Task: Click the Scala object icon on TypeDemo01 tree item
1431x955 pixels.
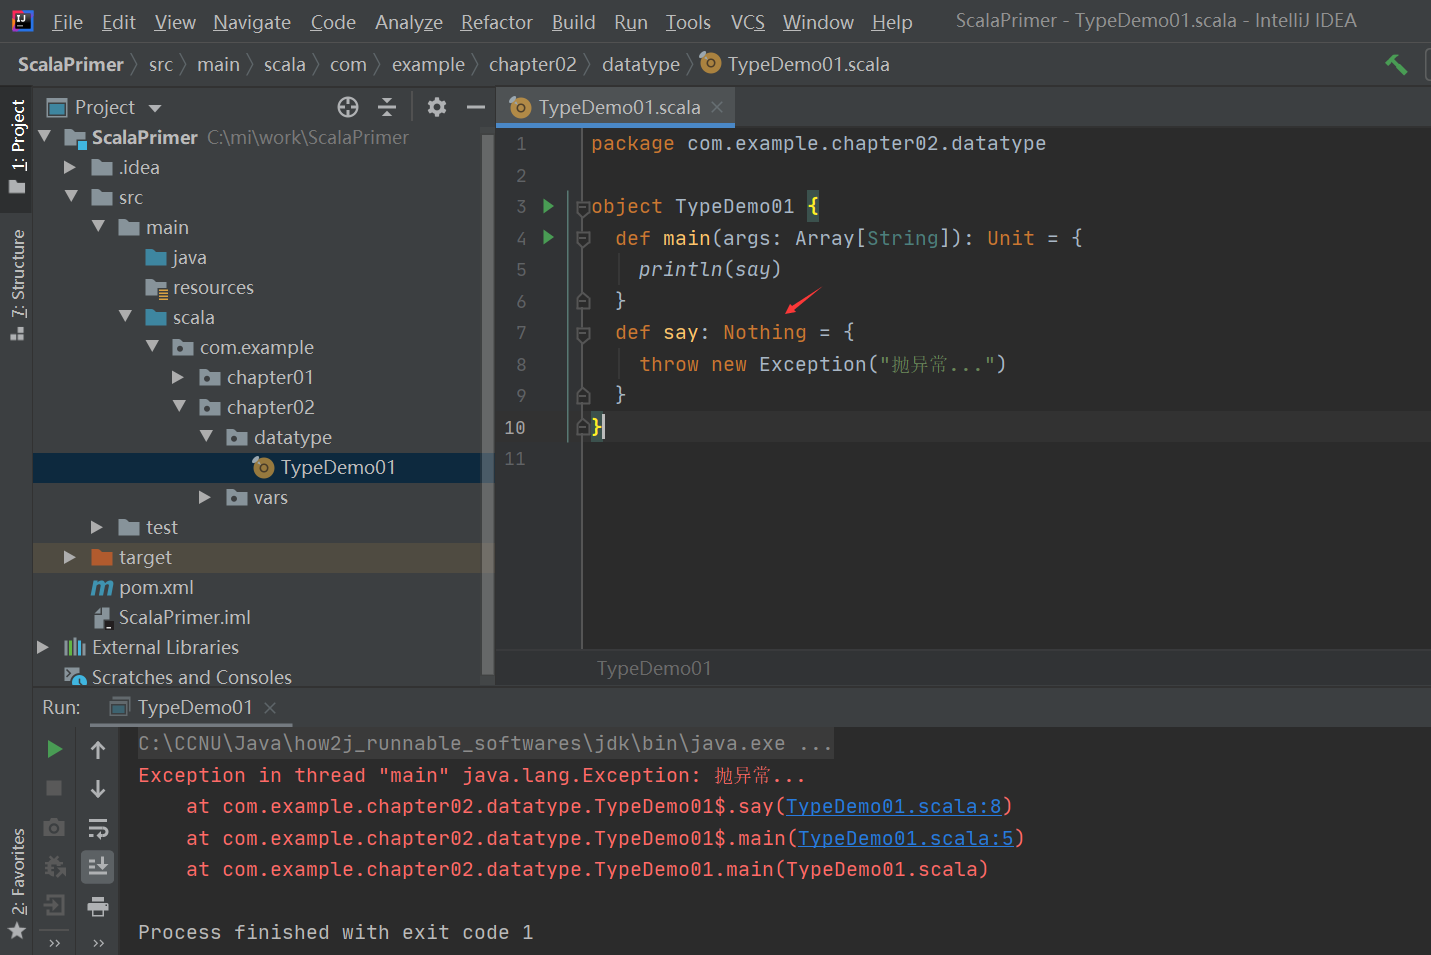Action: (263, 467)
